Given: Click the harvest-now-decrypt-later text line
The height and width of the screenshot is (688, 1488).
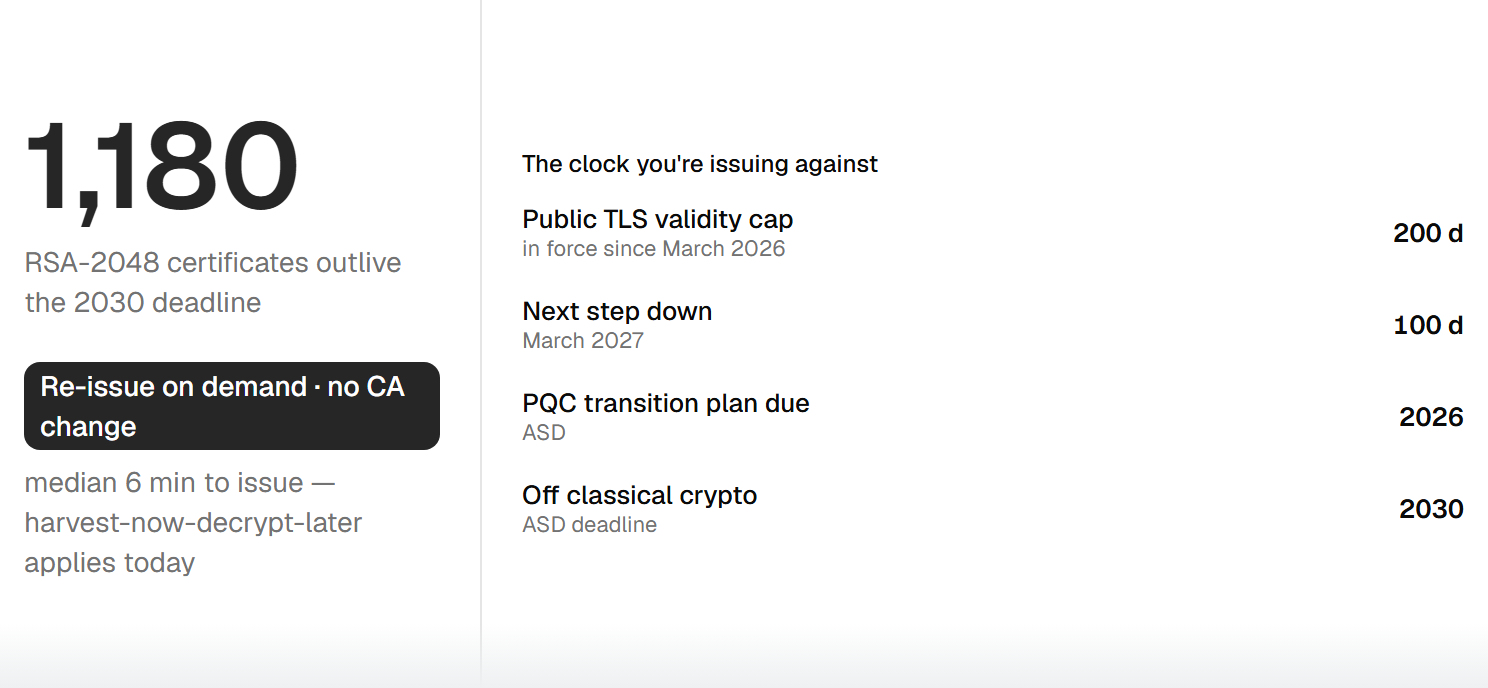Looking at the screenshot, I should (193, 523).
